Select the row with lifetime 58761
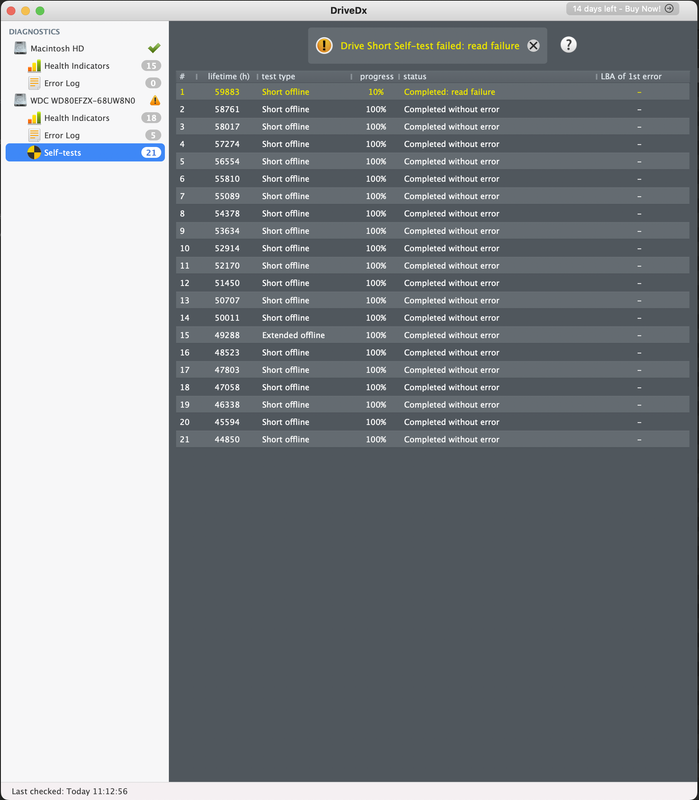 click(x=433, y=109)
